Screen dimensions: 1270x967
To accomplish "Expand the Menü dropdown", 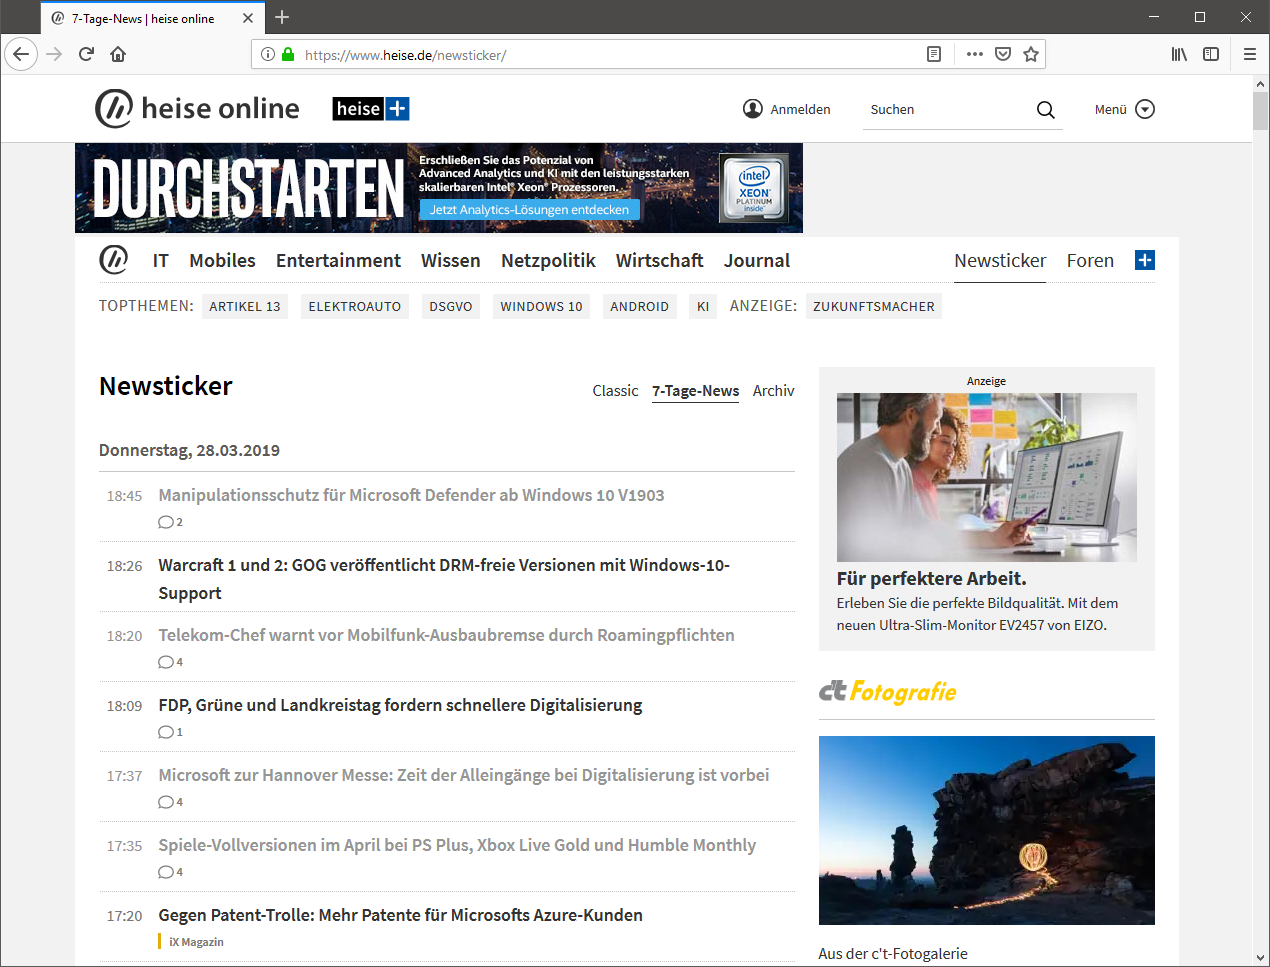I will [x=1124, y=109].
